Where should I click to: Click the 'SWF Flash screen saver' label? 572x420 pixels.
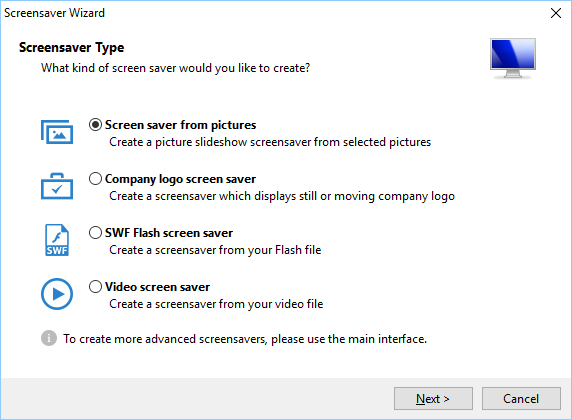tap(169, 233)
